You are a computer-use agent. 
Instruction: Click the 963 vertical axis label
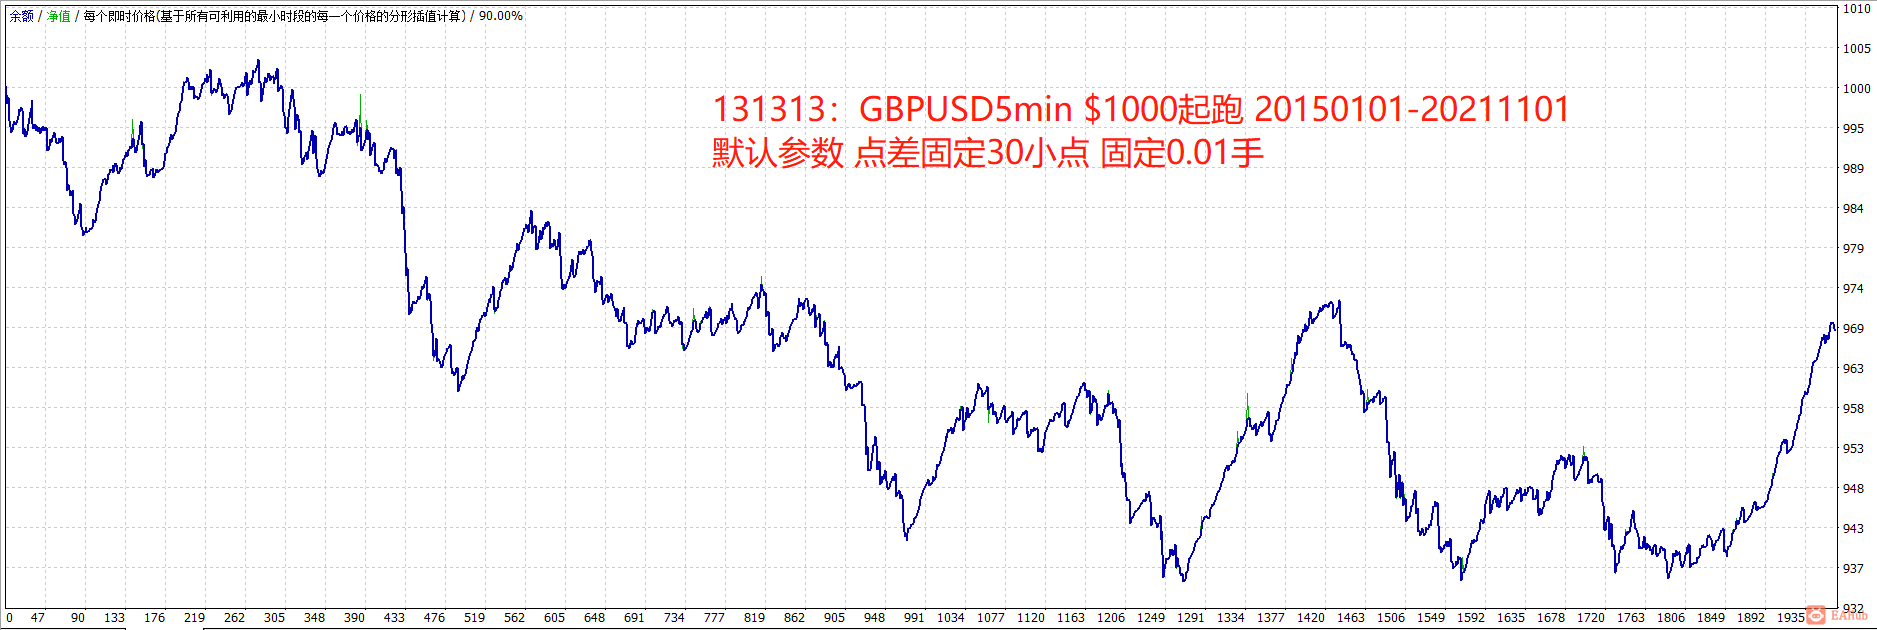click(x=1853, y=369)
